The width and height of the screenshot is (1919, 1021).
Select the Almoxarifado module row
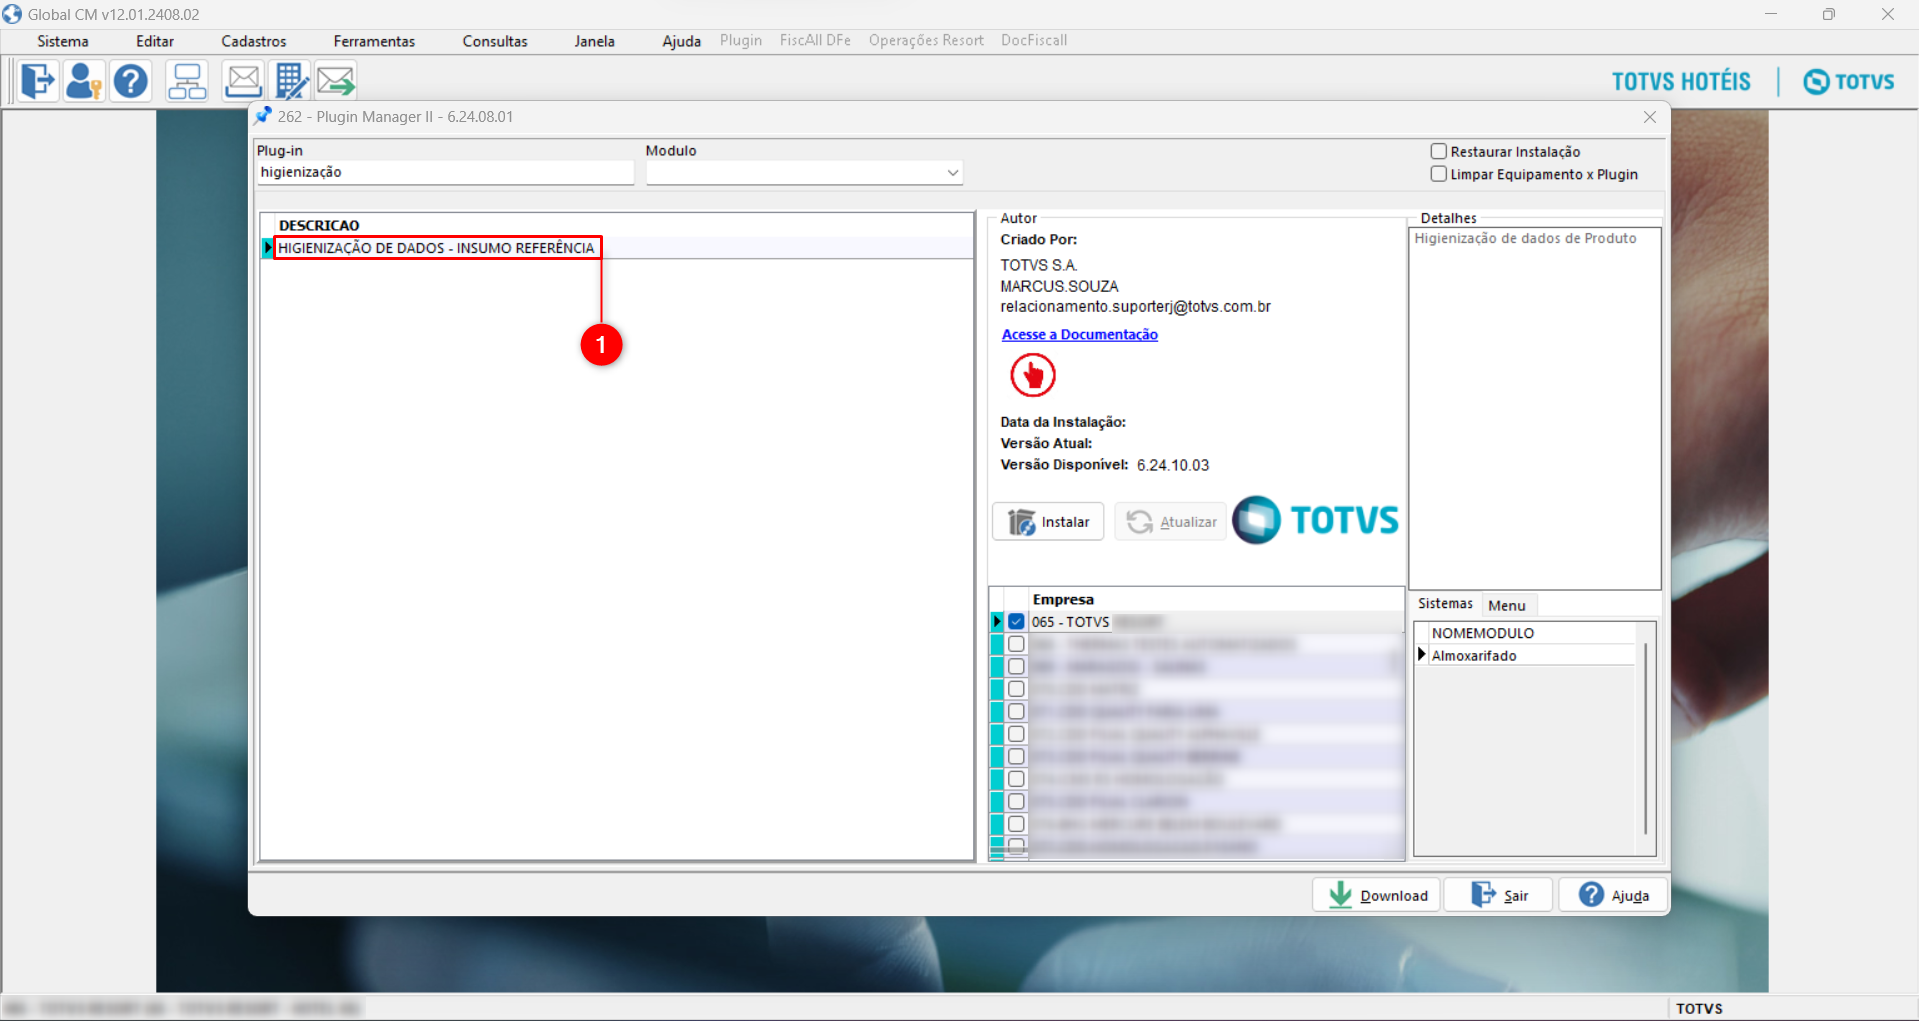(1526, 656)
